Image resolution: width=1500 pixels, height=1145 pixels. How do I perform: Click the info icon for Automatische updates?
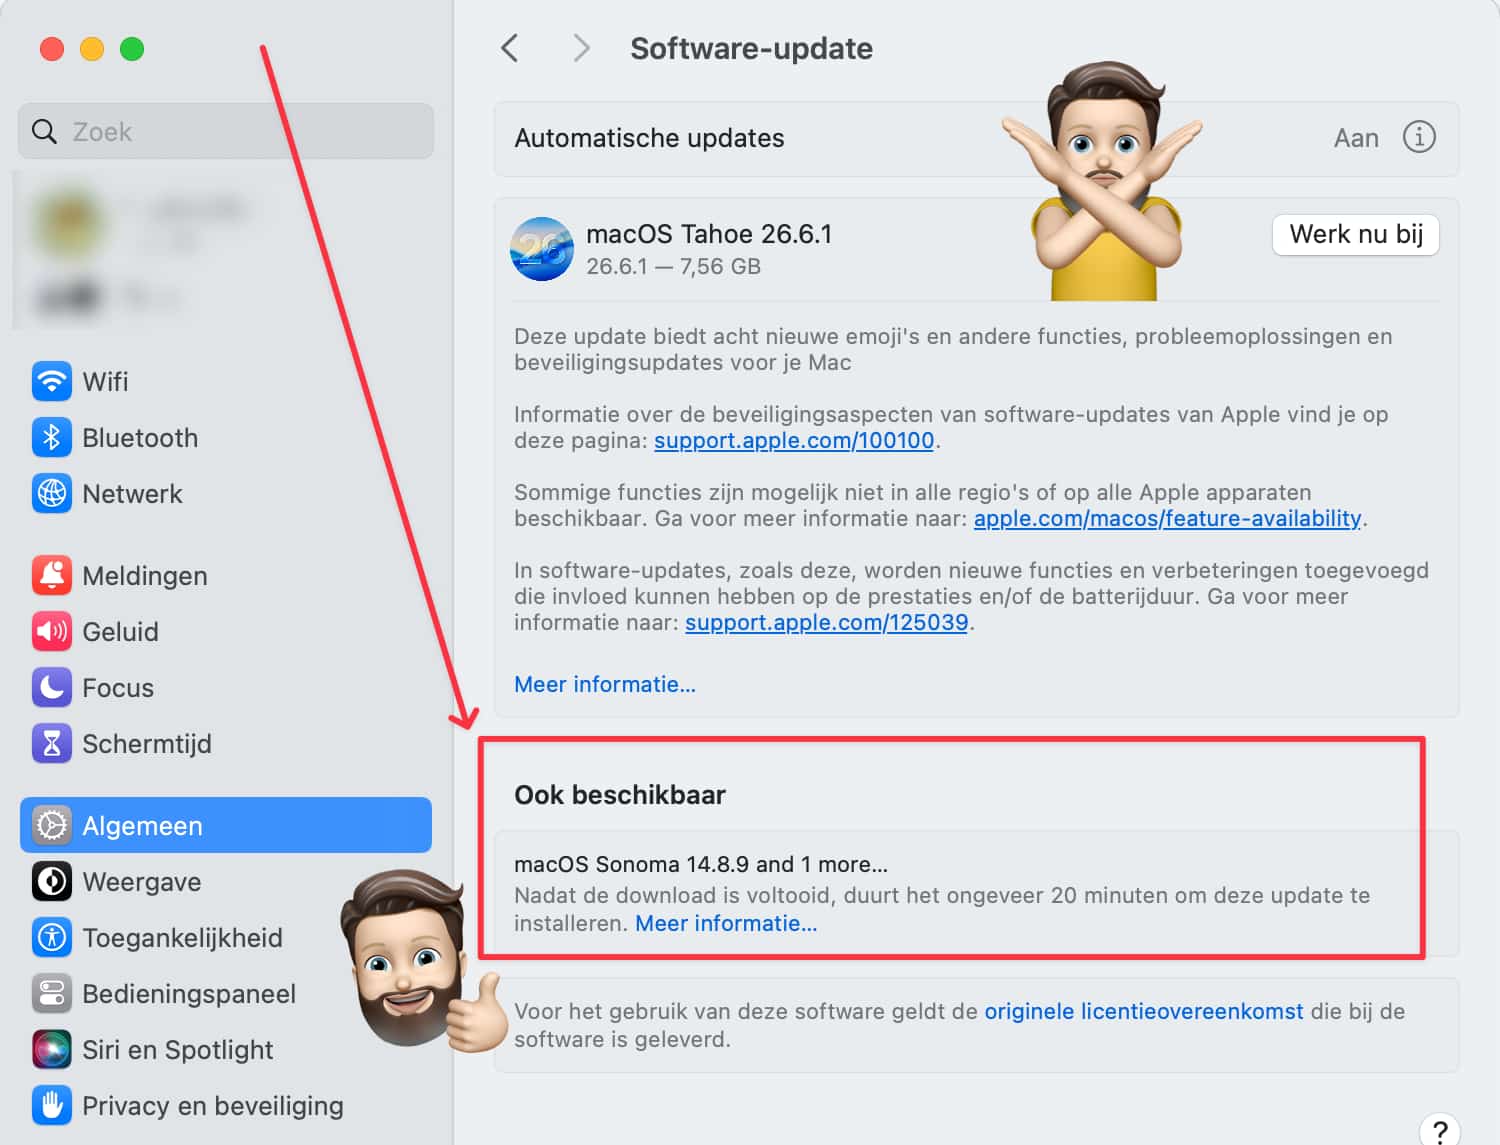point(1419,137)
